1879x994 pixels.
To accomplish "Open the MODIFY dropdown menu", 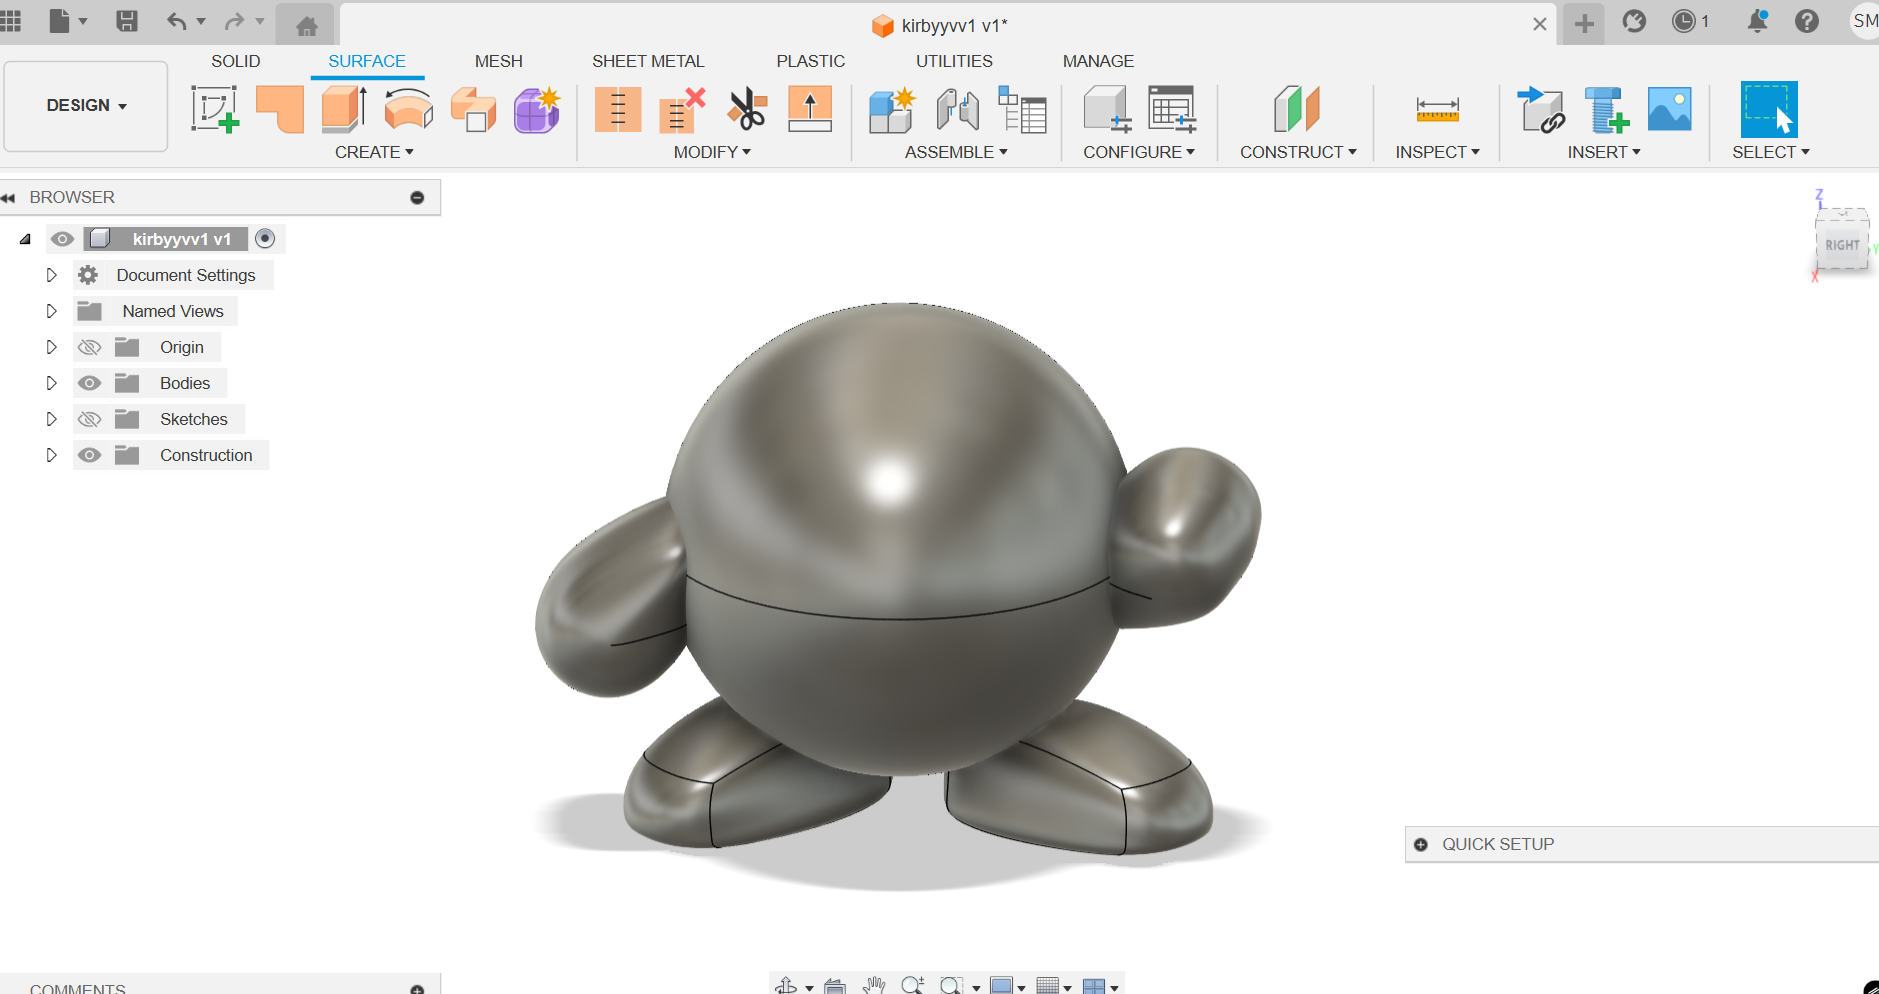I will (712, 152).
